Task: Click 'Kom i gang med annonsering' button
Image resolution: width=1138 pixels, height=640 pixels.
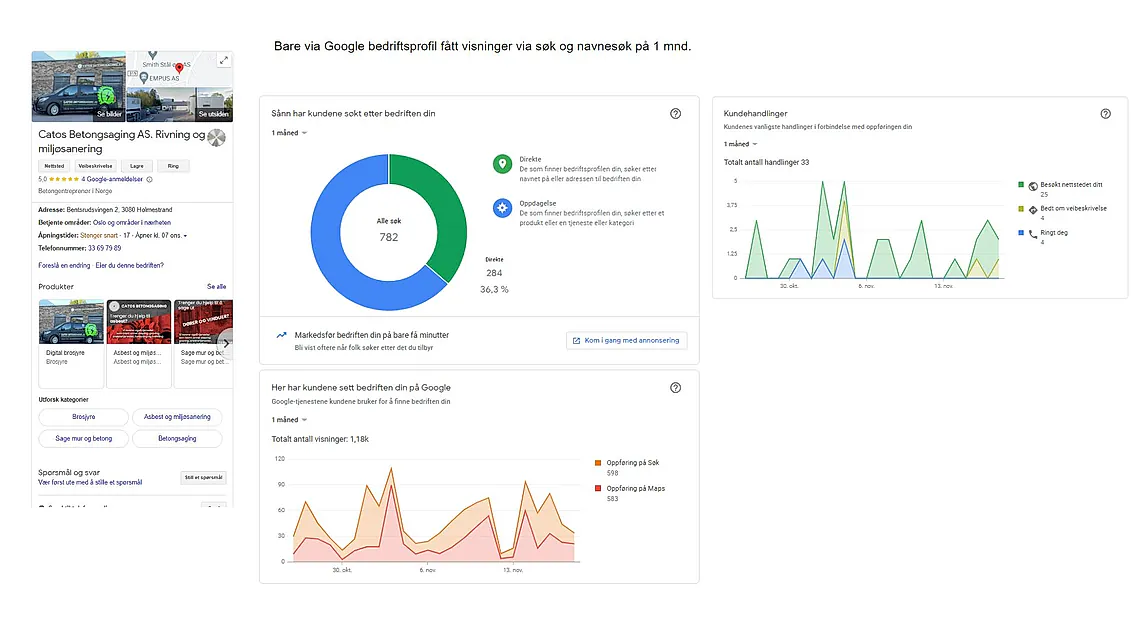Action: click(x=626, y=340)
